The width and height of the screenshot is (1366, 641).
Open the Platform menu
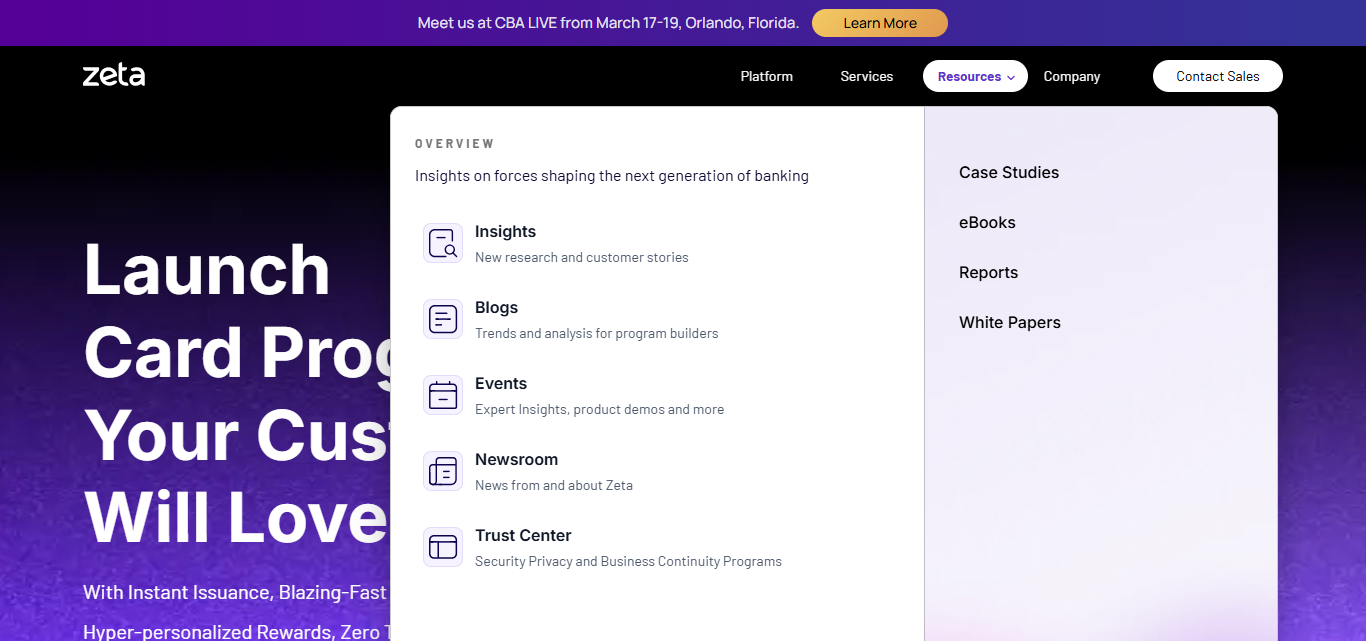pos(767,76)
